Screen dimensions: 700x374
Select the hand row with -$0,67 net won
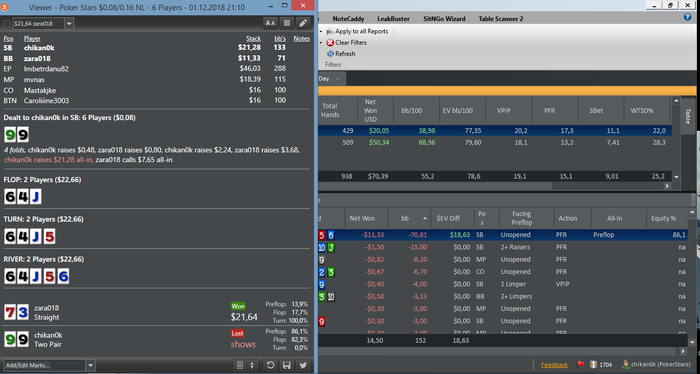503,272
